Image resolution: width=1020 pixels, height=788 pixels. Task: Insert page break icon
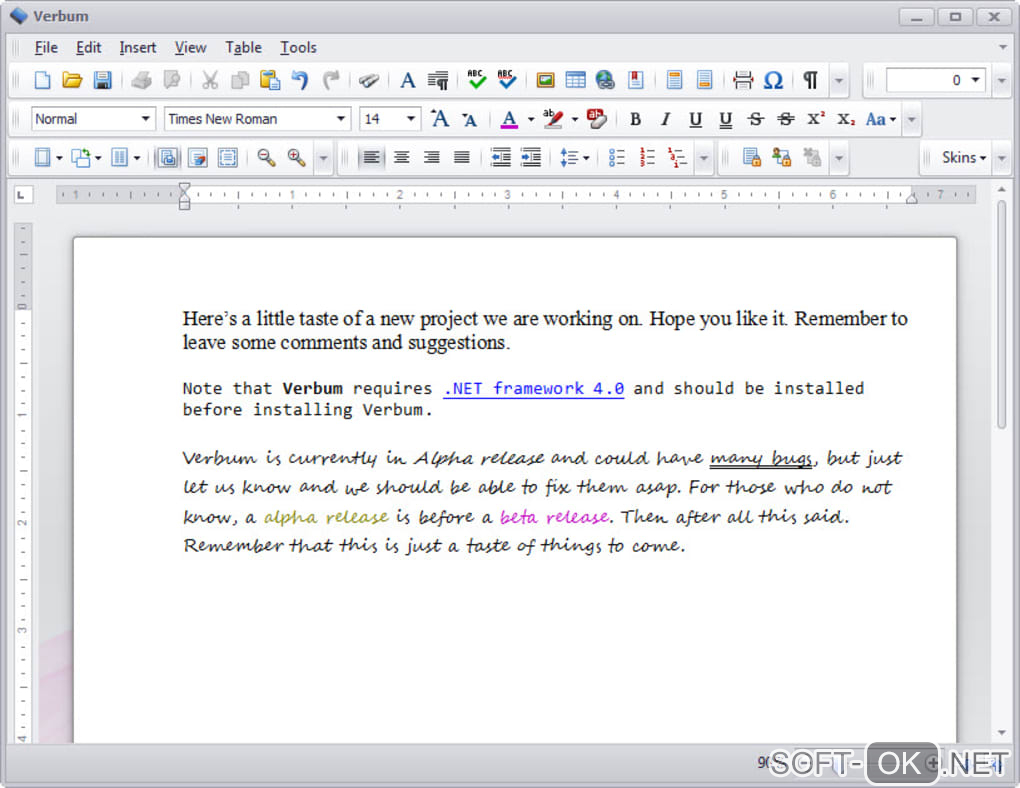(x=743, y=81)
